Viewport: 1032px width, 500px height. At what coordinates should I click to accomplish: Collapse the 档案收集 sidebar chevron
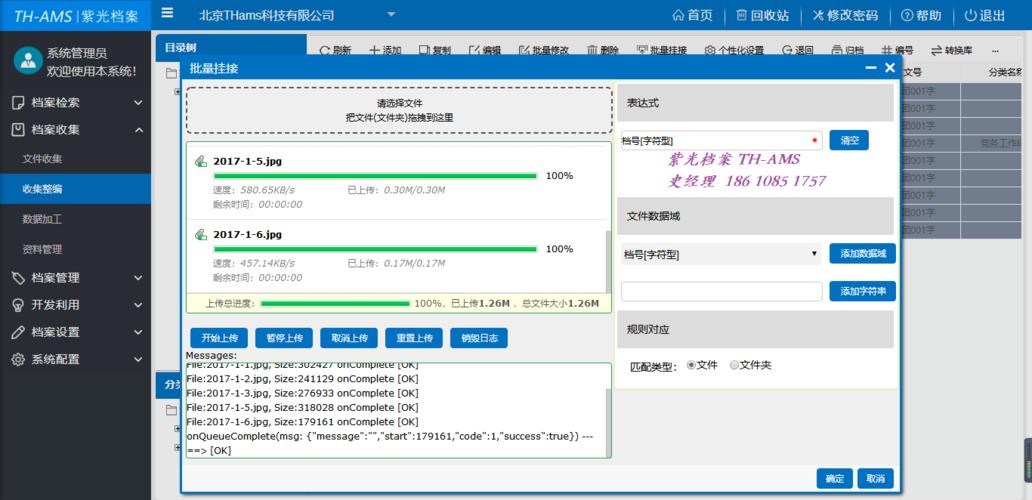tap(138, 130)
